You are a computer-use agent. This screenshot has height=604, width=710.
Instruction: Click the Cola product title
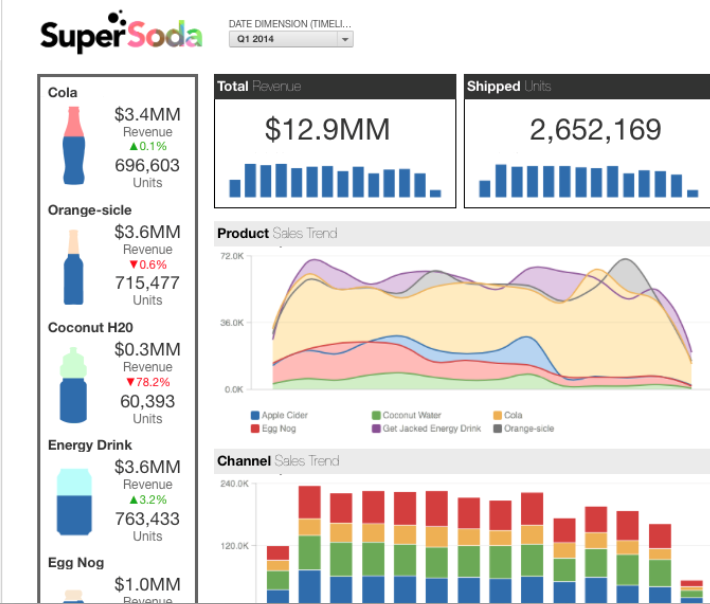(62, 93)
